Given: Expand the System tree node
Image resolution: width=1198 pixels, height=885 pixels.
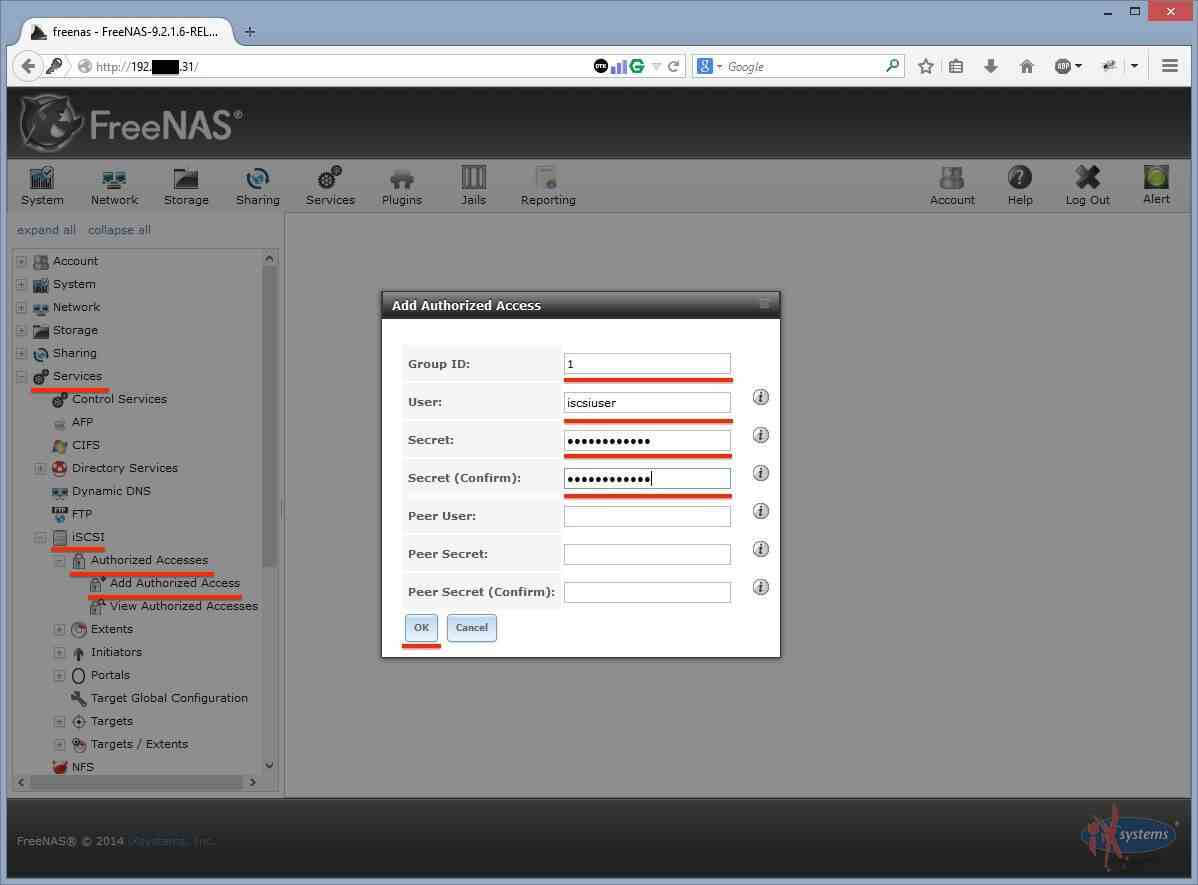Looking at the screenshot, I should click(21, 284).
